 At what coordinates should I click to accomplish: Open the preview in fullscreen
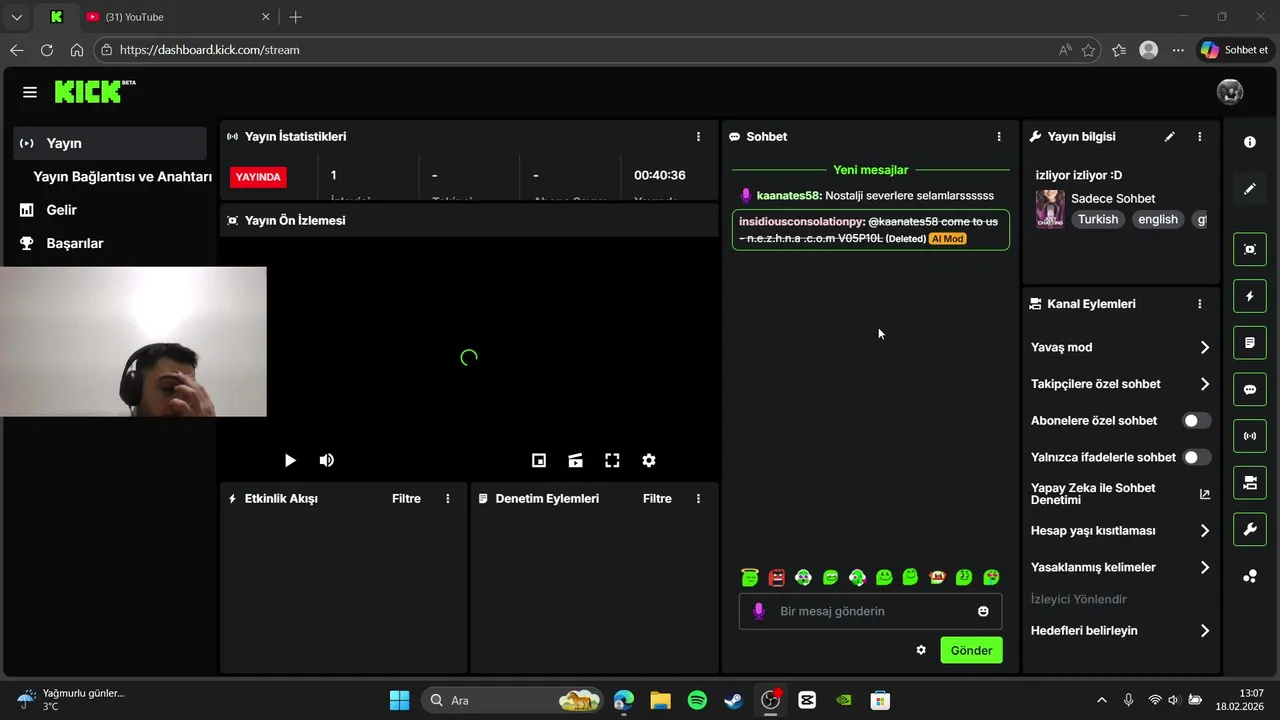click(x=612, y=460)
